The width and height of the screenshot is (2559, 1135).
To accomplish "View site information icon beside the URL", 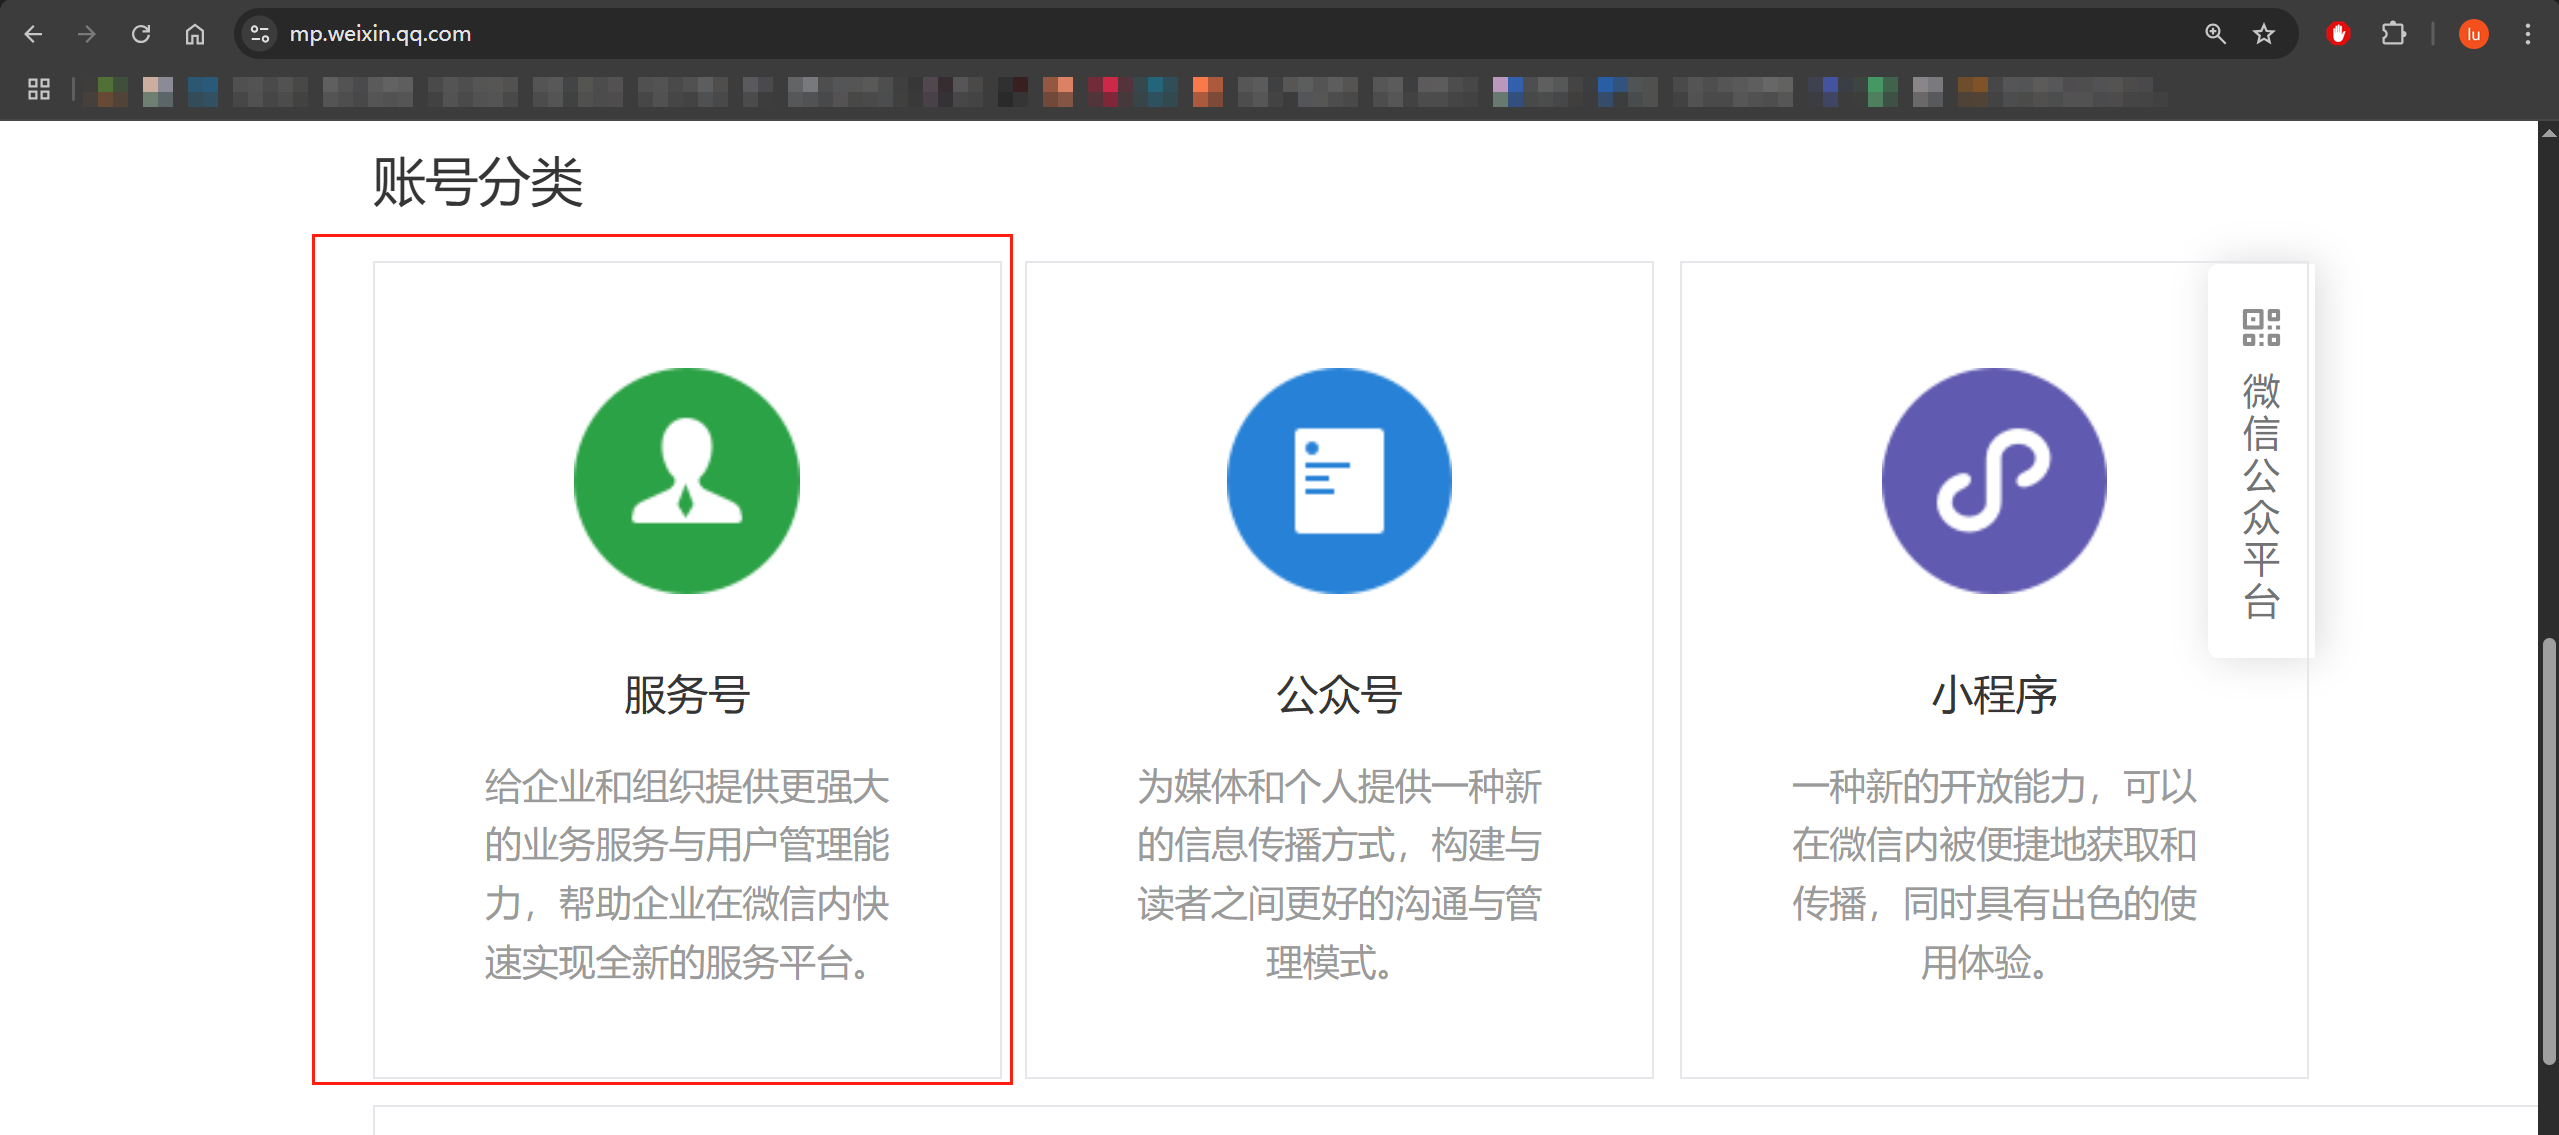I will point(260,34).
